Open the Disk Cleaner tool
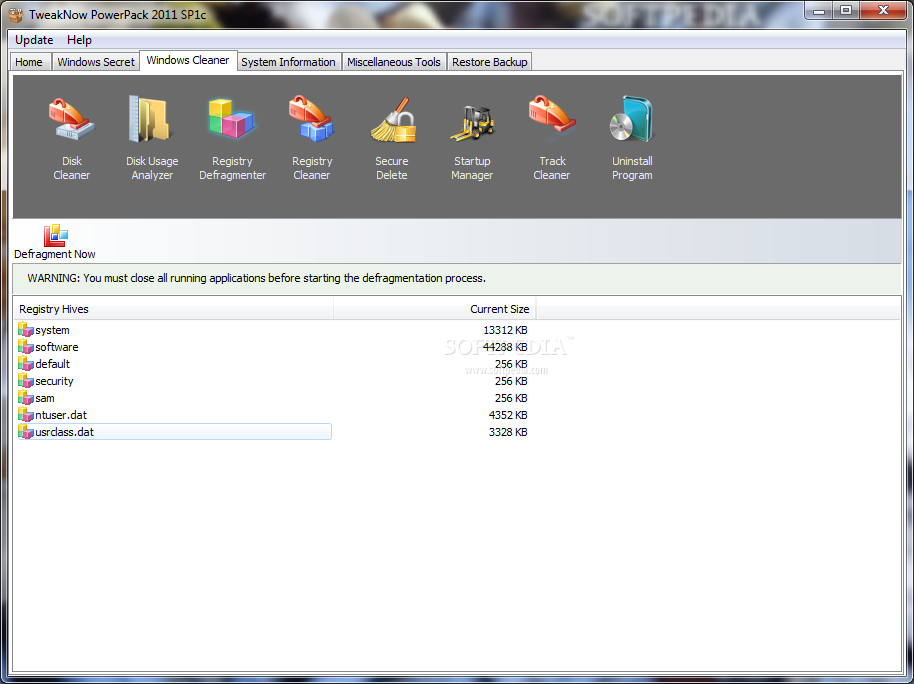The image size is (914, 684). [x=72, y=139]
